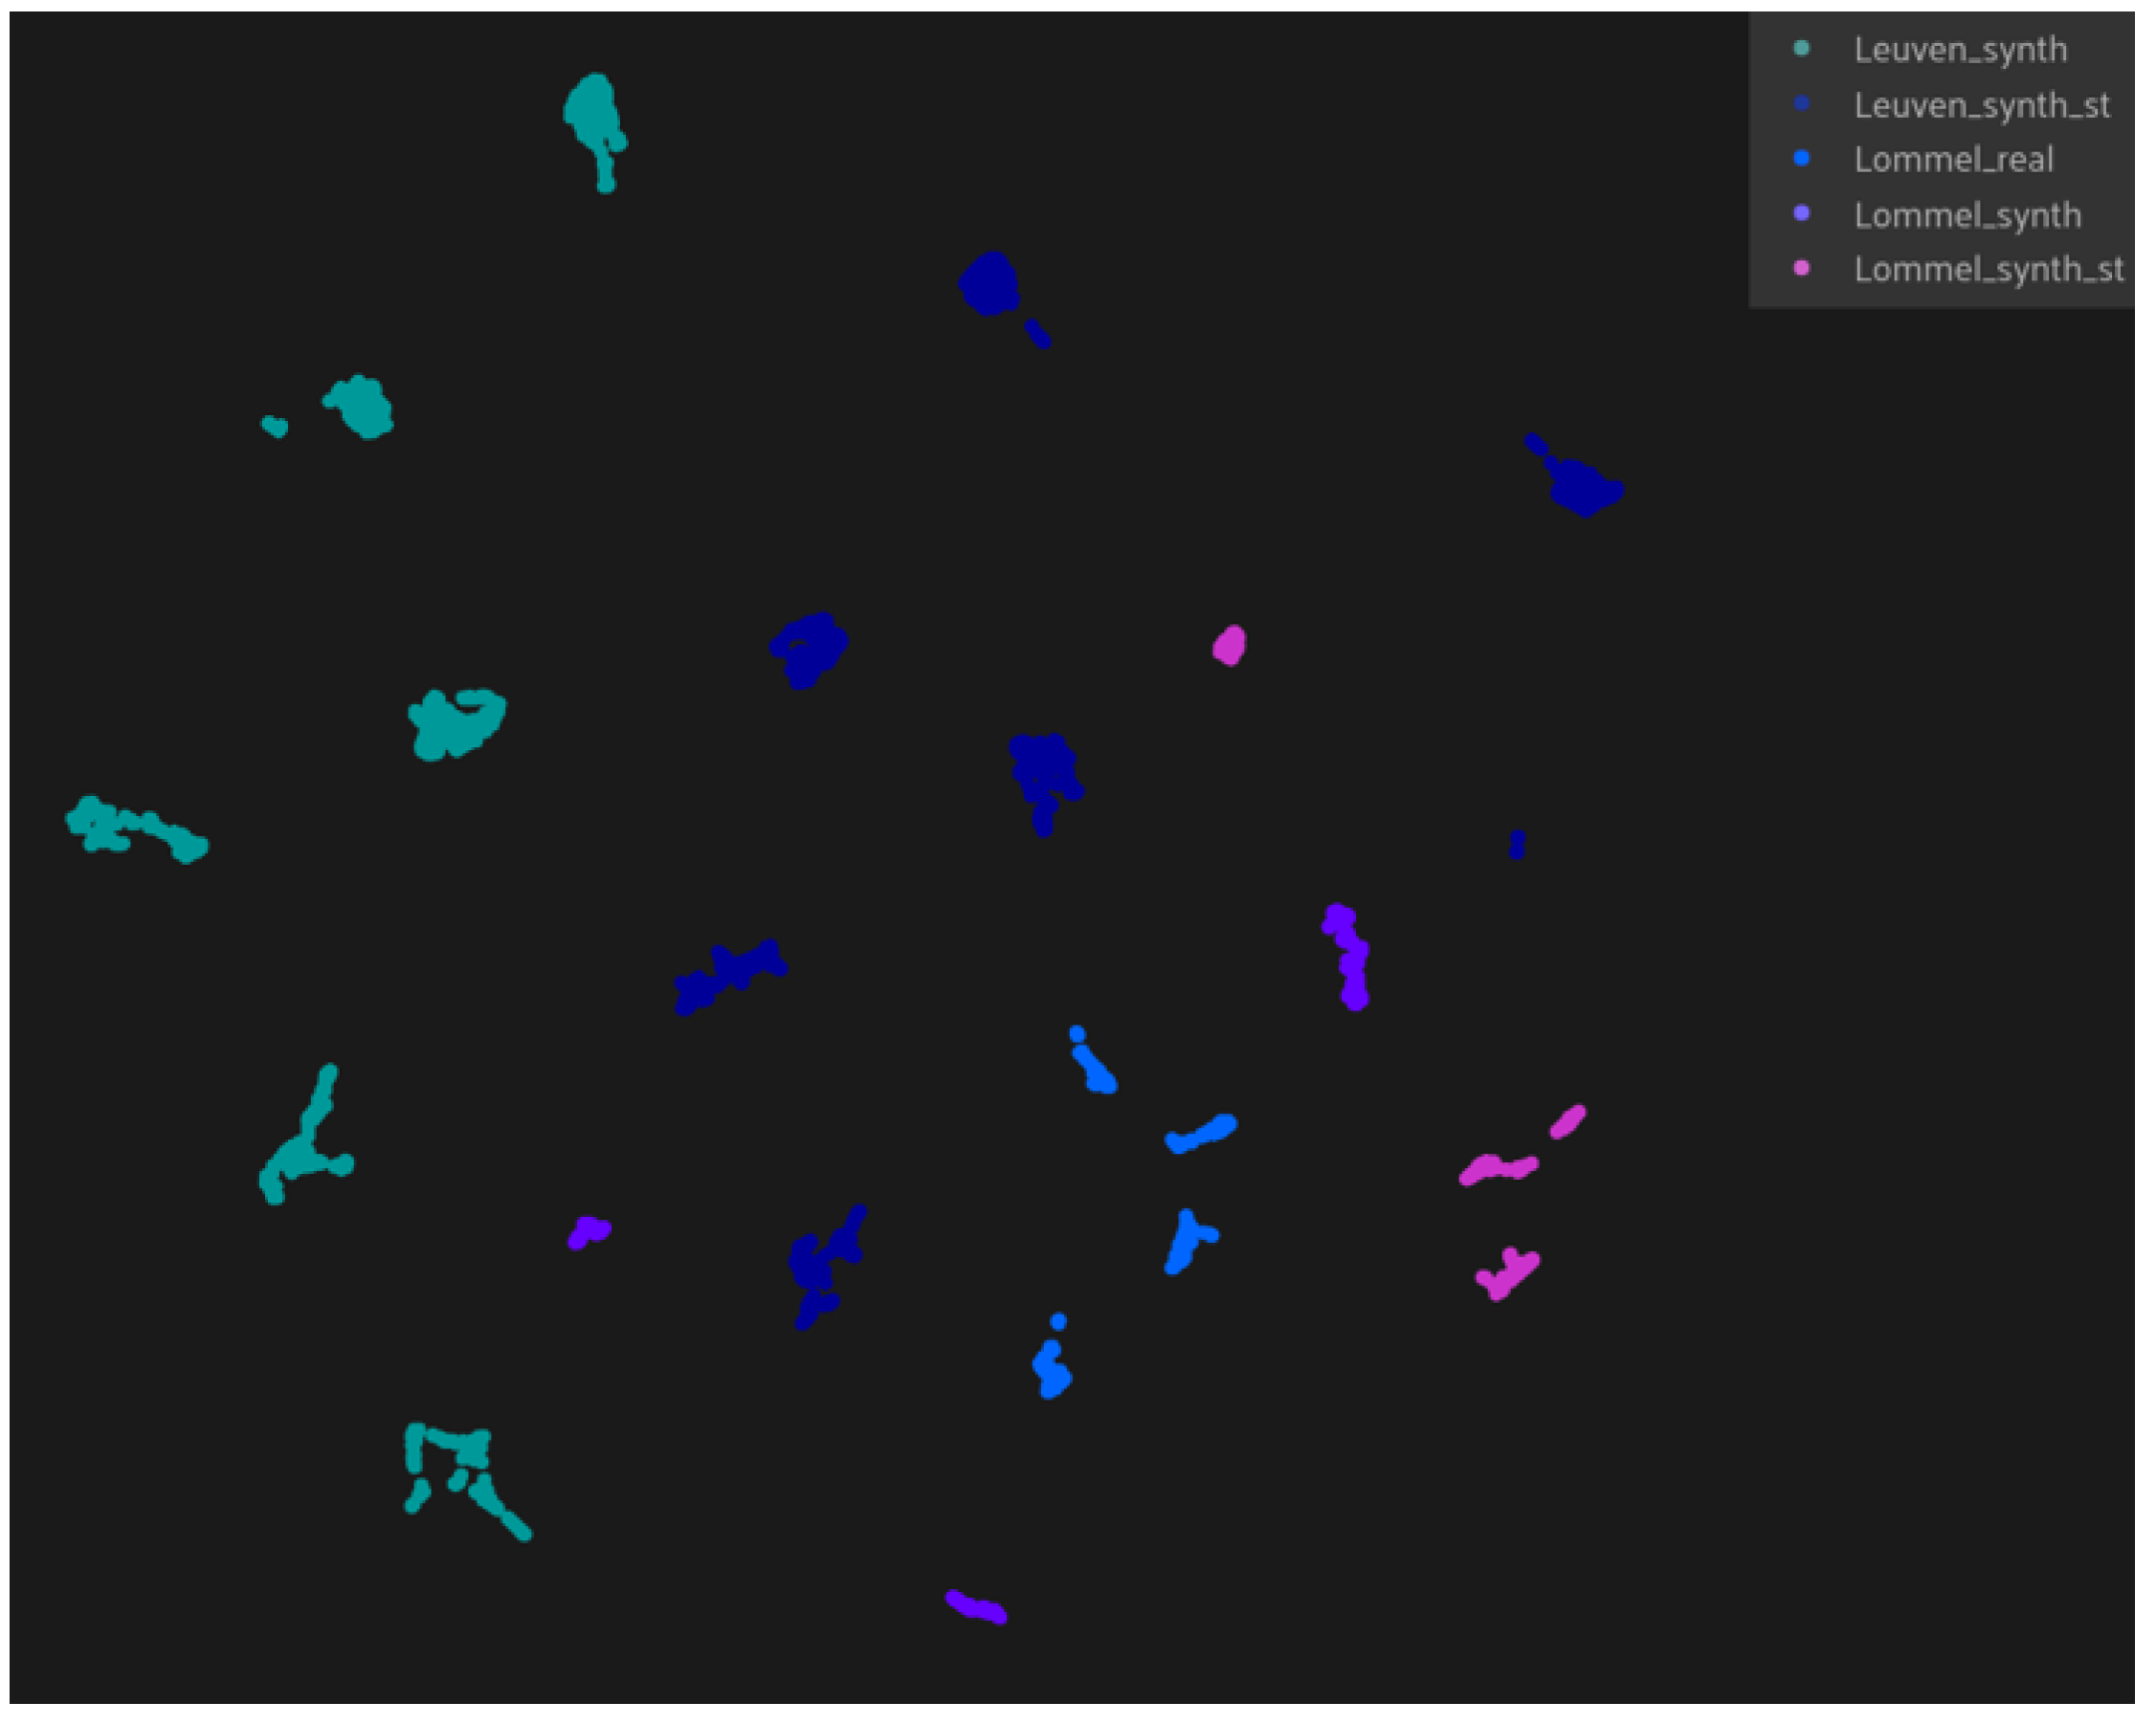Click the navy Leuven_synth_st legend dot
The height and width of the screenshot is (1724, 2156).
click(1801, 103)
